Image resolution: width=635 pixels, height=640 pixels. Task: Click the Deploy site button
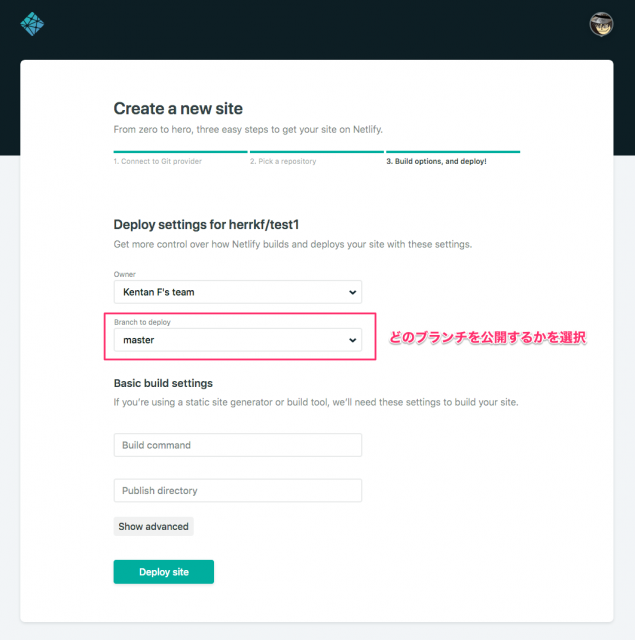click(x=164, y=572)
